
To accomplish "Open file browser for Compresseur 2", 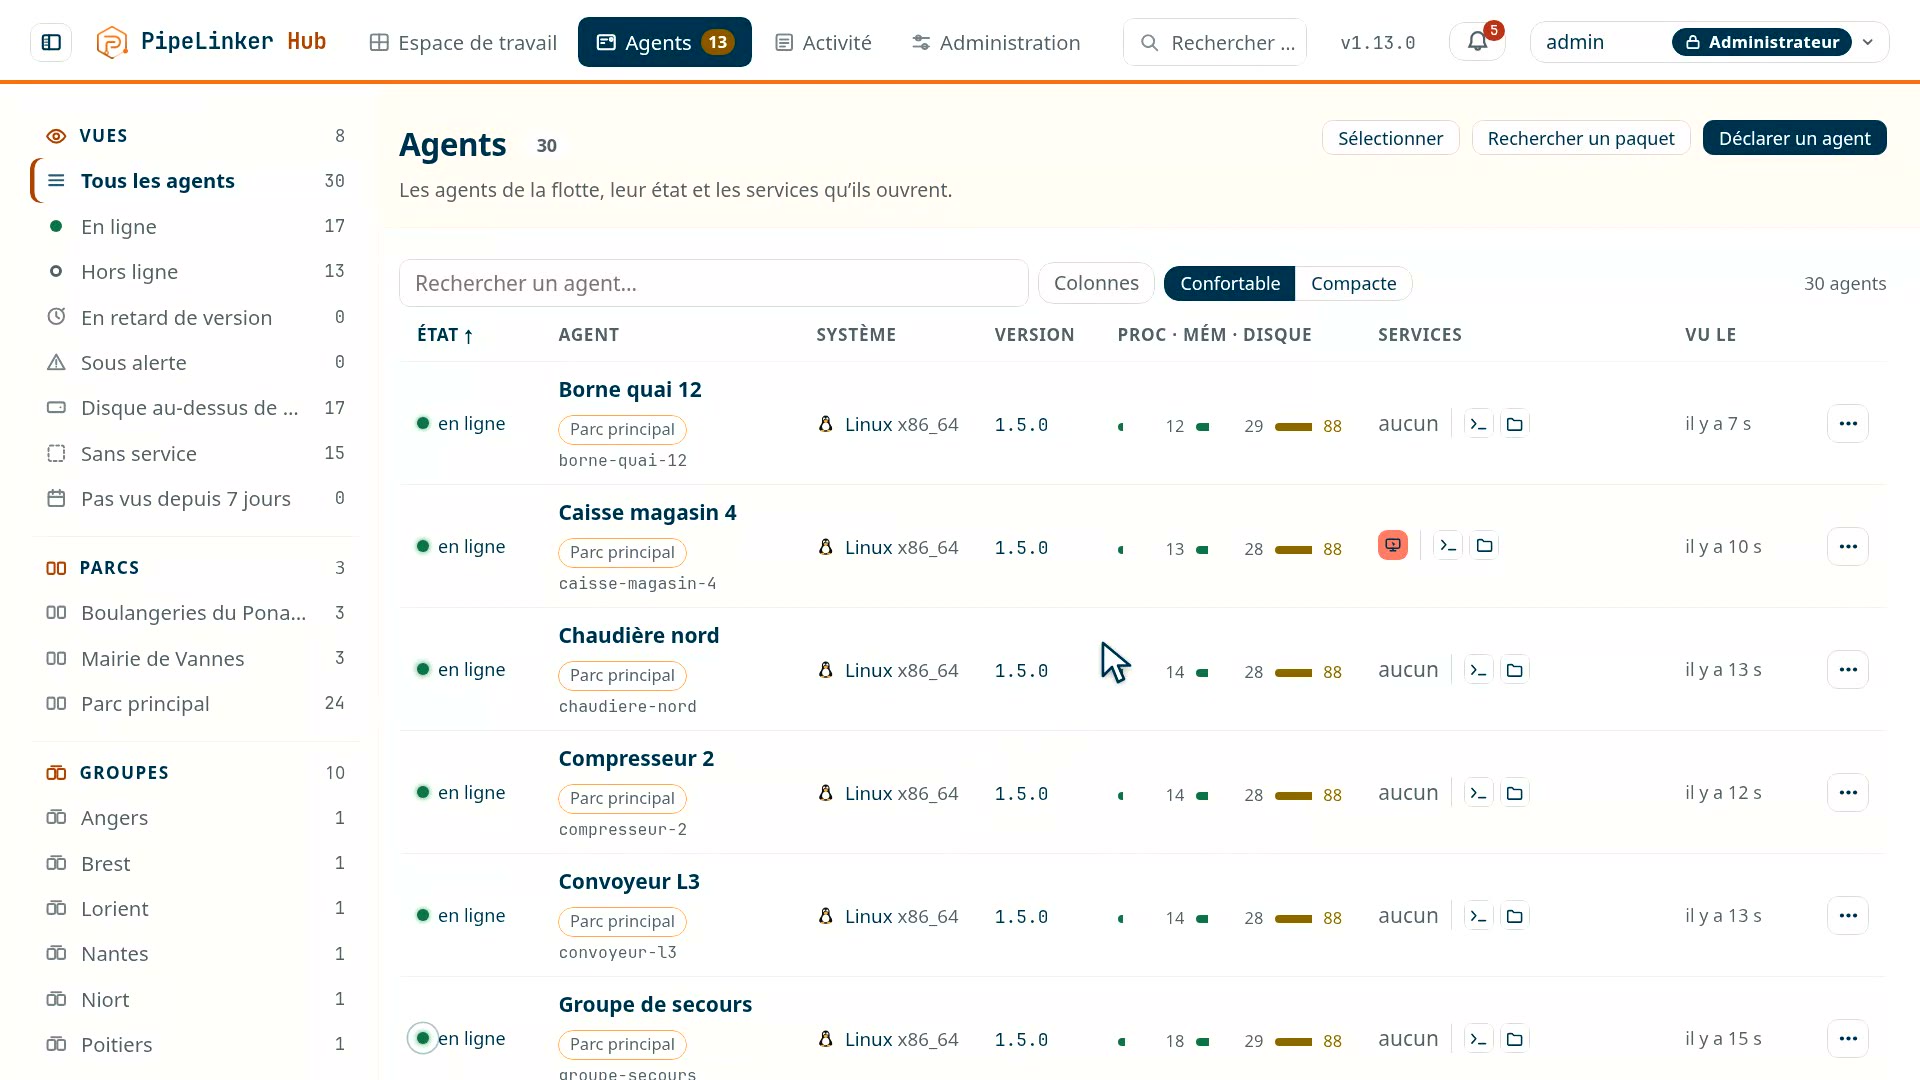I will pyautogui.click(x=1515, y=793).
